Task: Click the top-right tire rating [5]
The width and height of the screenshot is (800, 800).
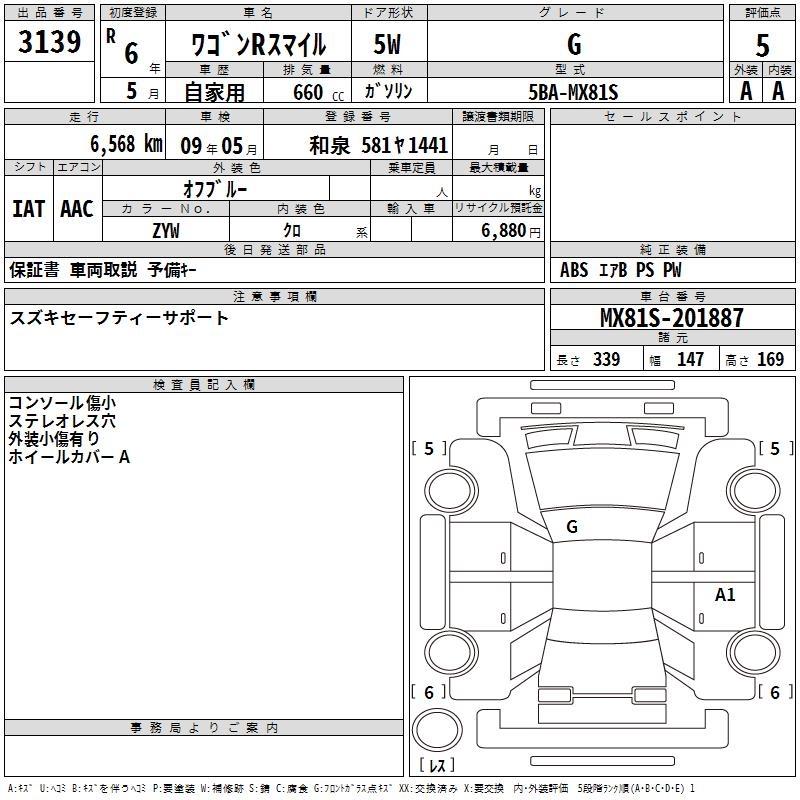Action: pos(775,449)
